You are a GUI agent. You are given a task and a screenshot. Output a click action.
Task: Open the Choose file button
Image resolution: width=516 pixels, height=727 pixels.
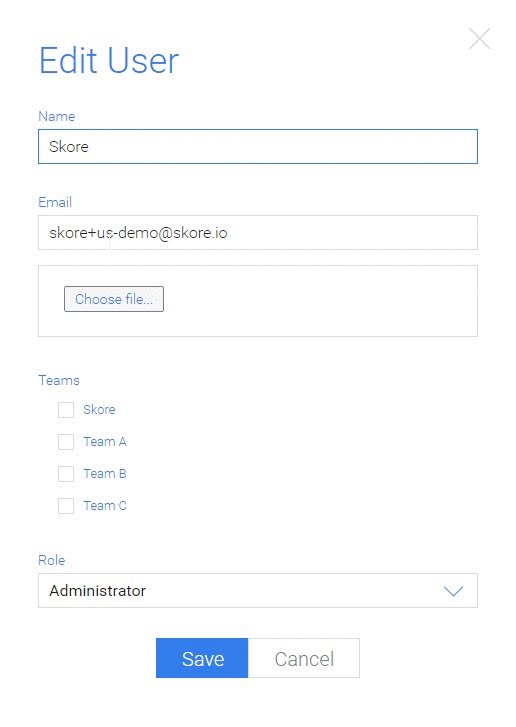click(x=114, y=299)
